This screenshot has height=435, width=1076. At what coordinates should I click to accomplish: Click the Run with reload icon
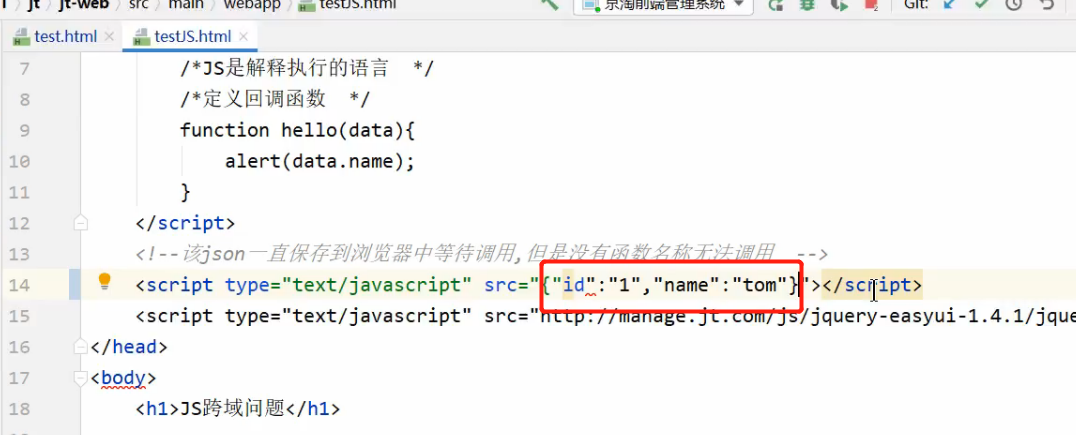pyautogui.click(x=776, y=5)
